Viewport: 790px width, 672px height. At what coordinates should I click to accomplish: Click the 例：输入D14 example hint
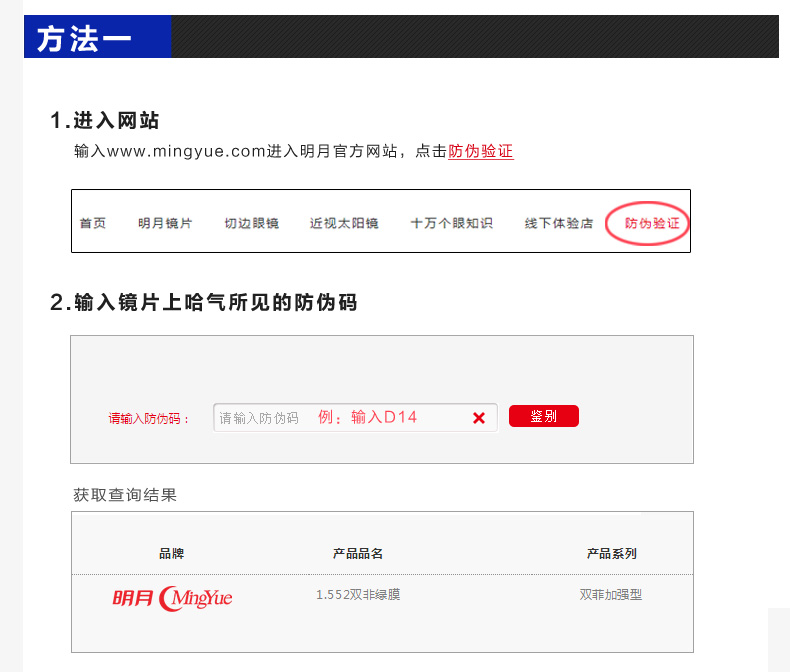click(368, 417)
